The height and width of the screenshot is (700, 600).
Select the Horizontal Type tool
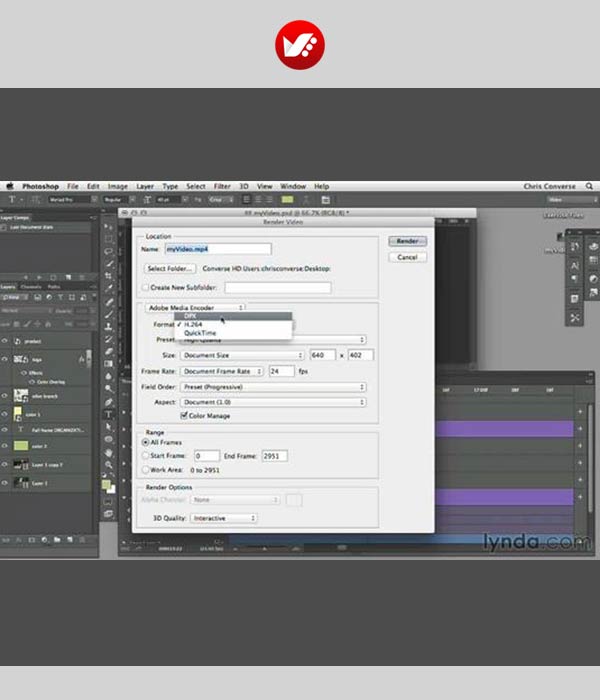pos(108,414)
